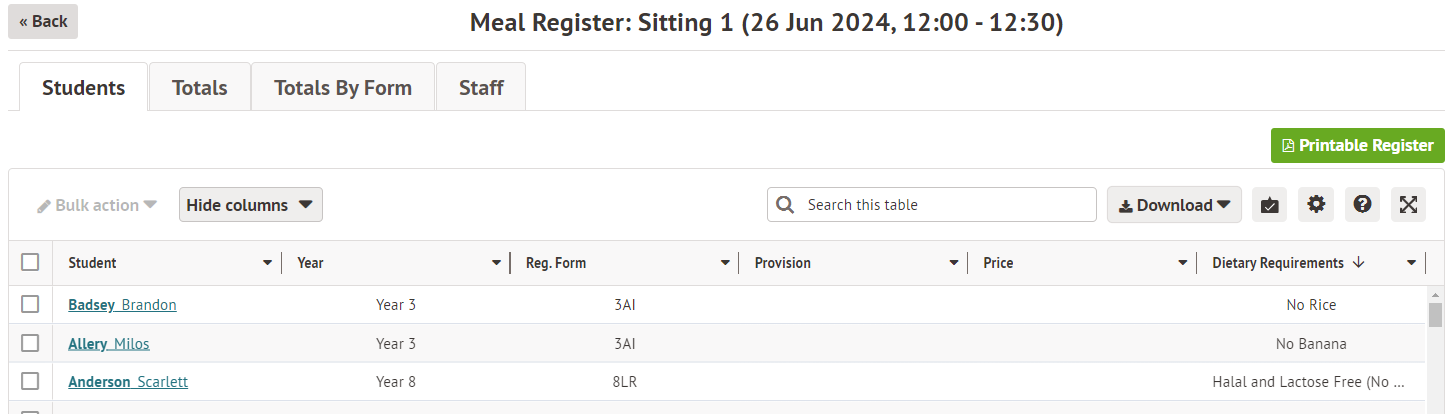Click the Dietary Requirements sort arrow
The width and height of the screenshot is (1445, 414).
[1358, 263]
